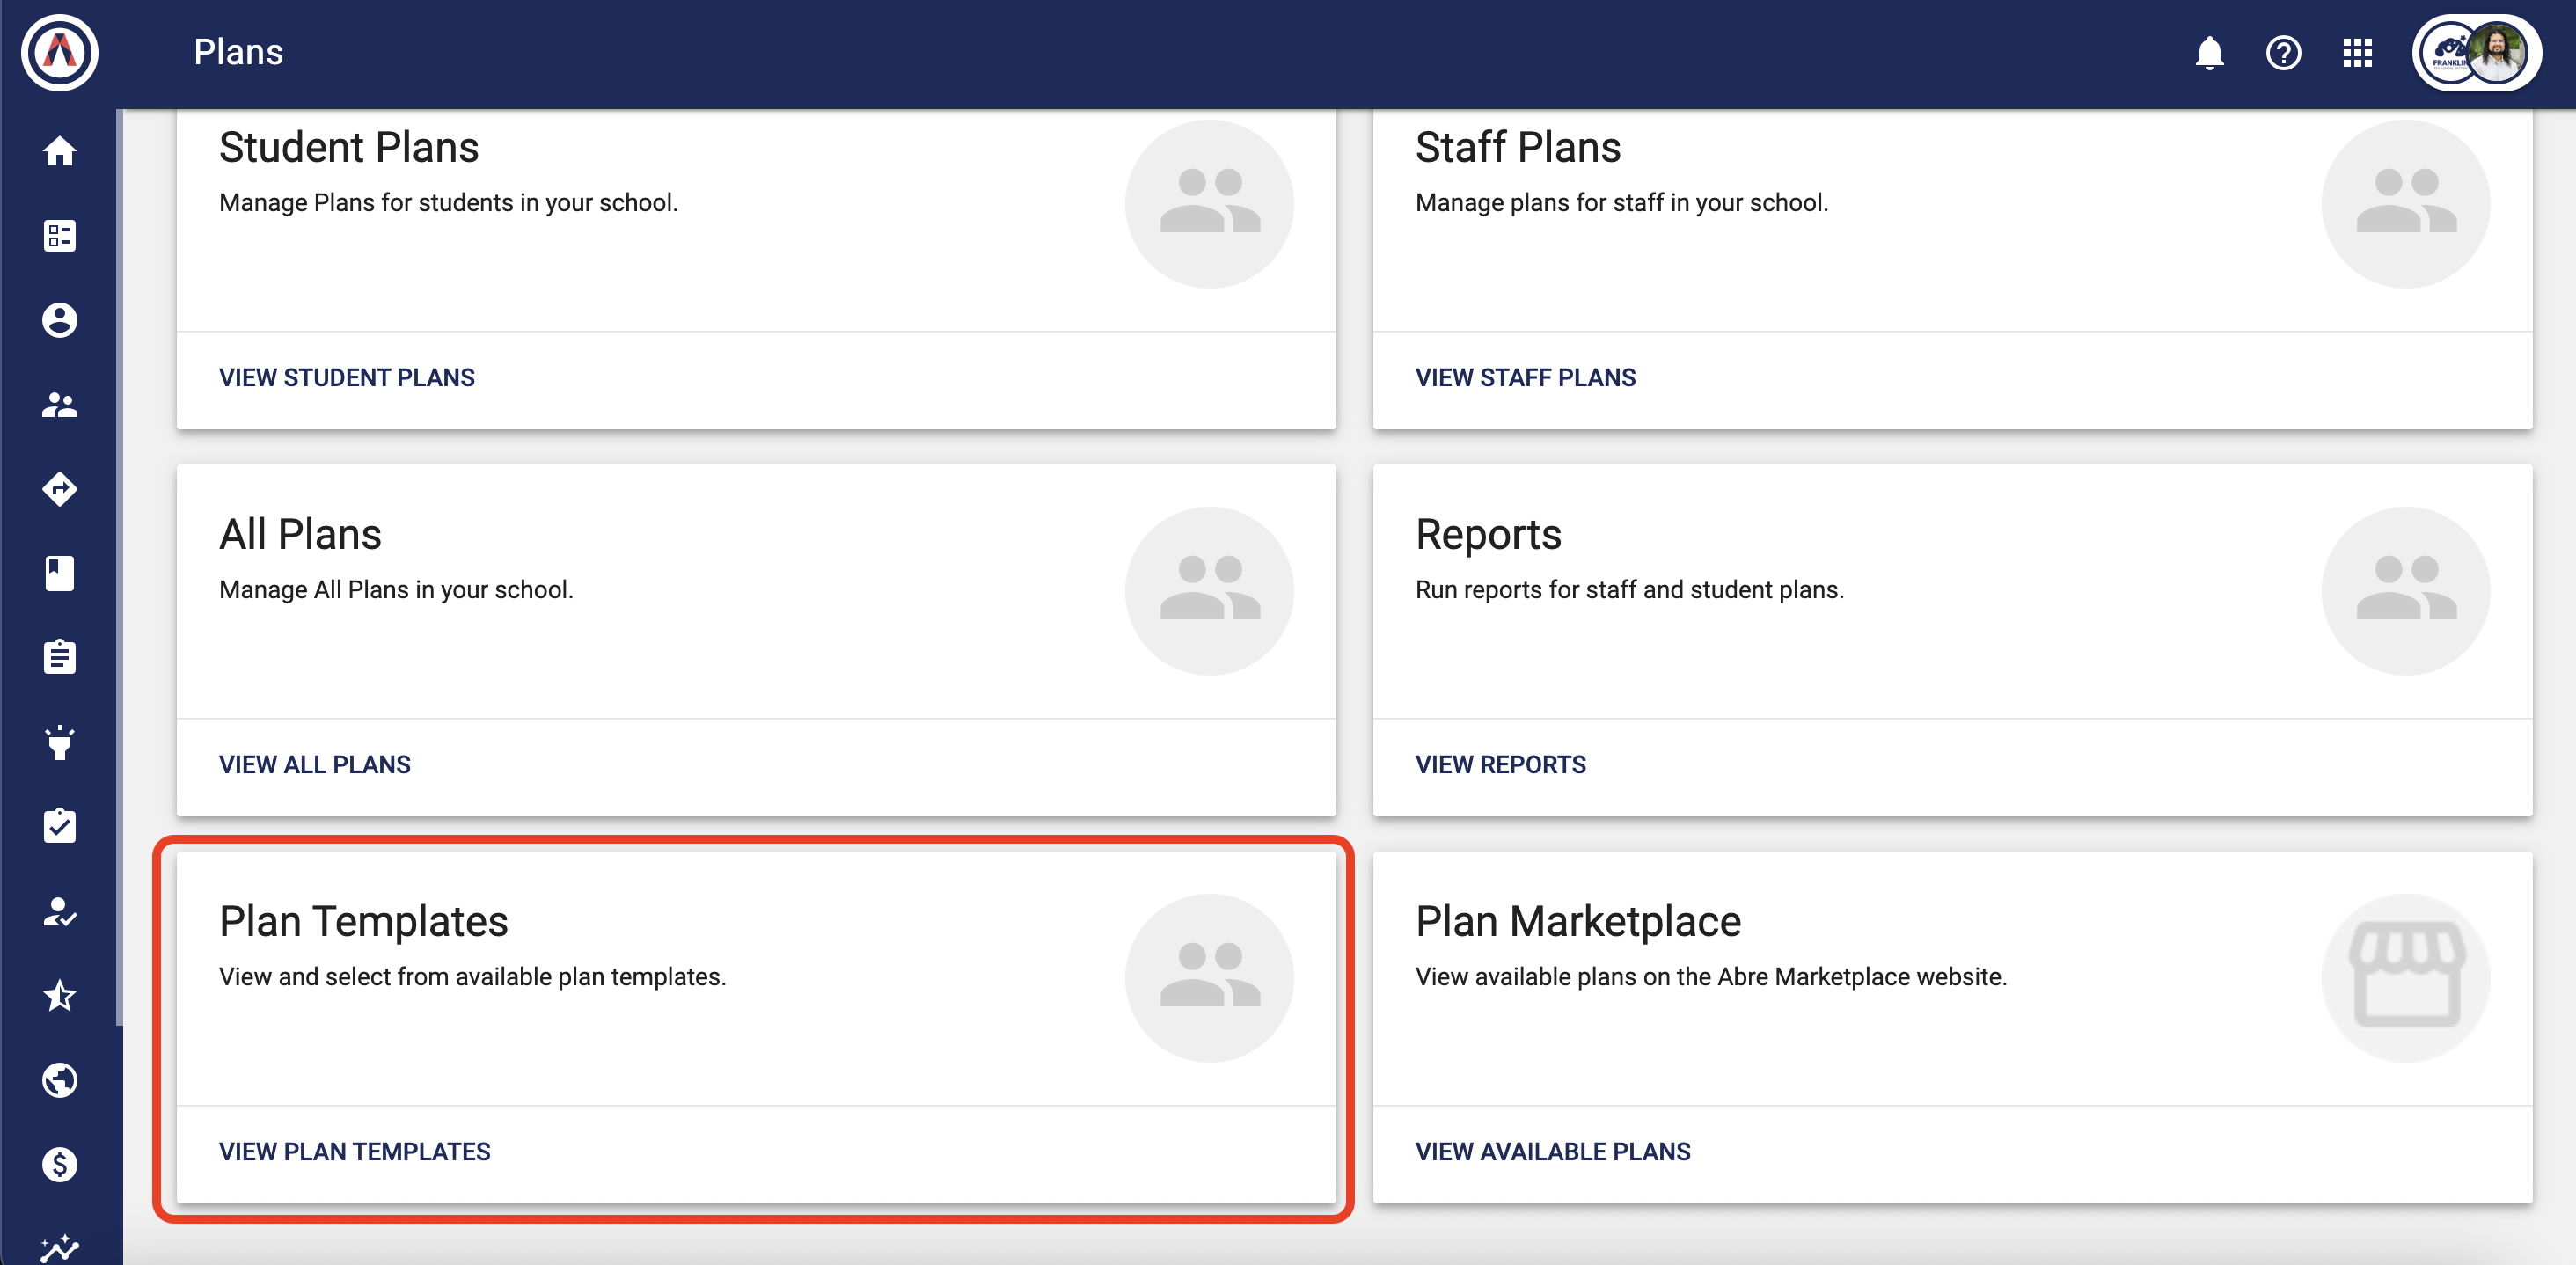2576x1265 pixels.
Task: Open the notifications bell
Action: click(2209, 53)
